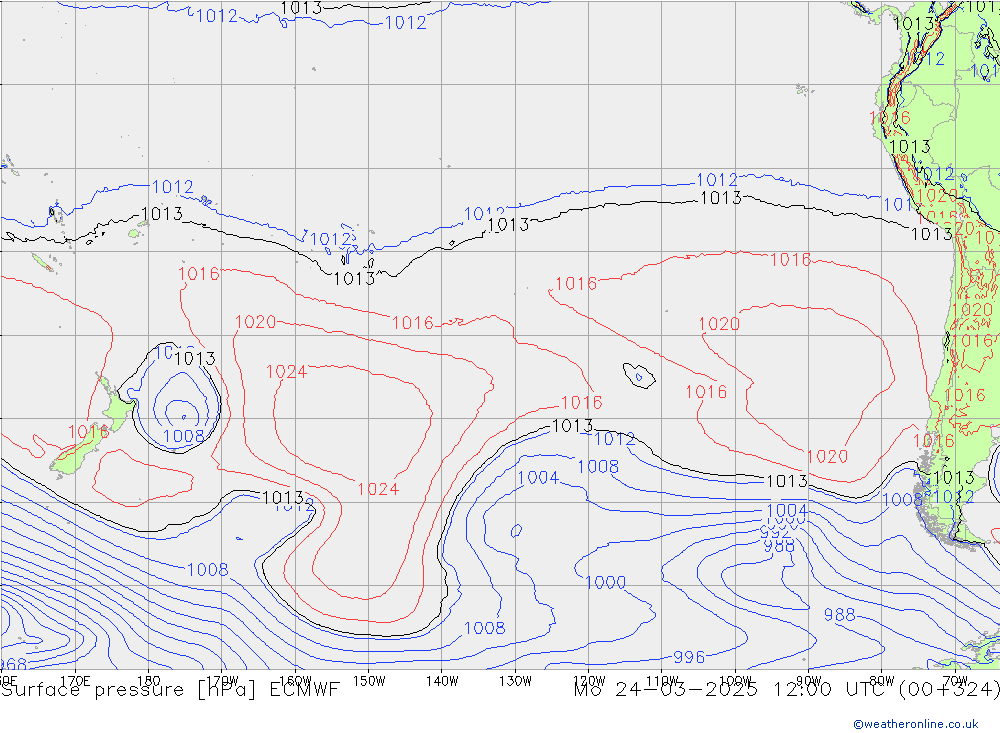Click the 150W longitude label
The image size is (1000, 733).
coord(369,681)
